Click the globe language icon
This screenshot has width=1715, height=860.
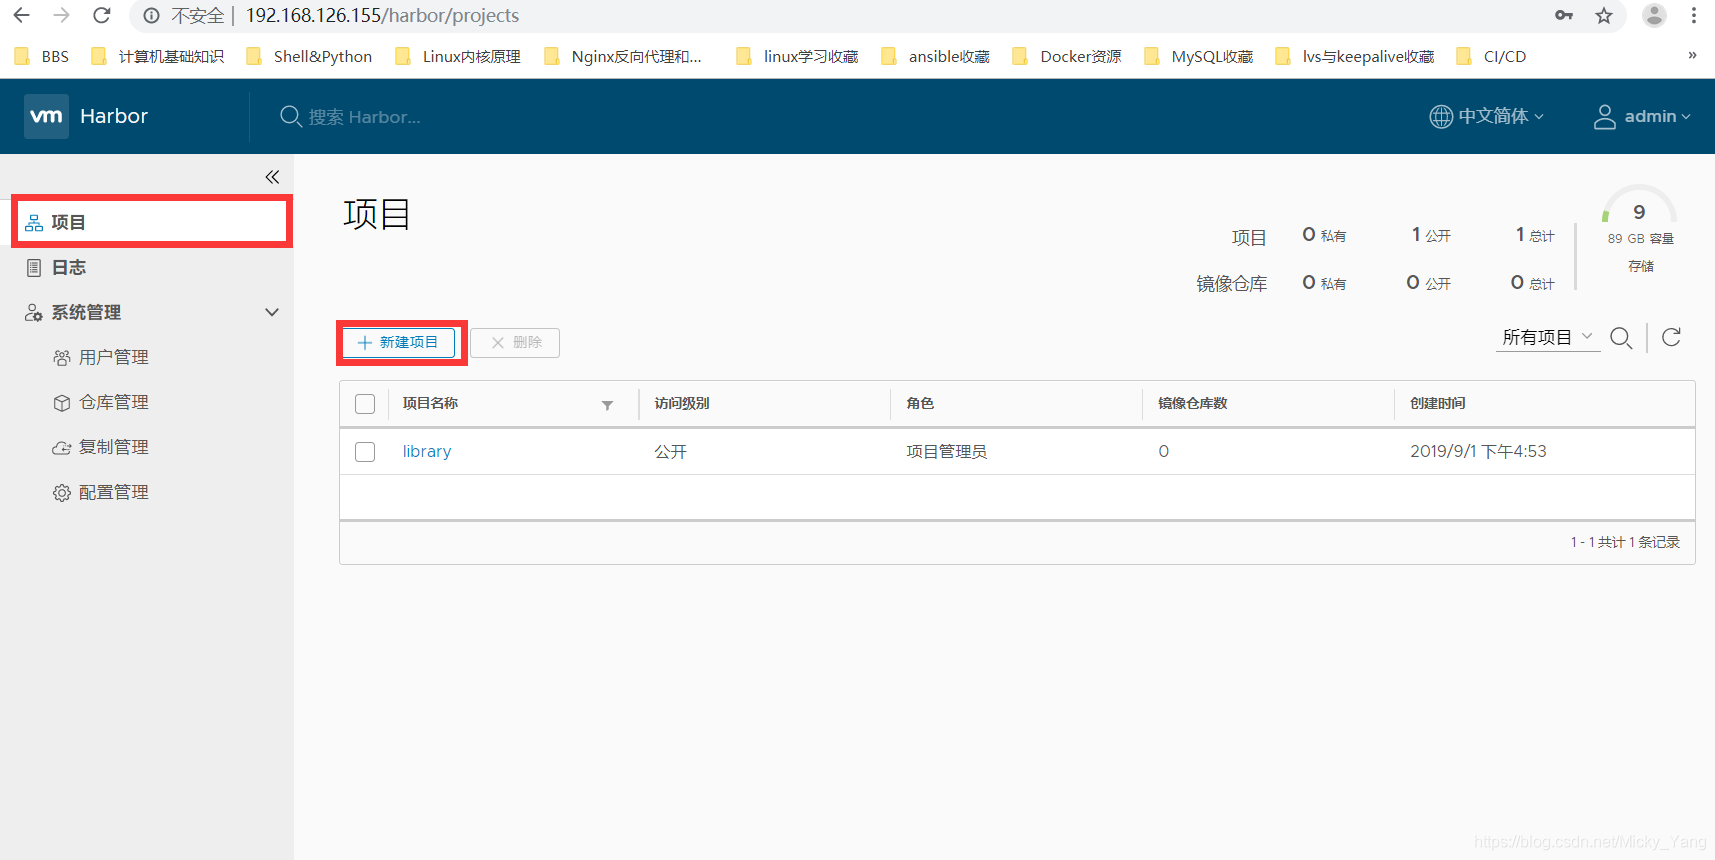[x=1441, y=117]
